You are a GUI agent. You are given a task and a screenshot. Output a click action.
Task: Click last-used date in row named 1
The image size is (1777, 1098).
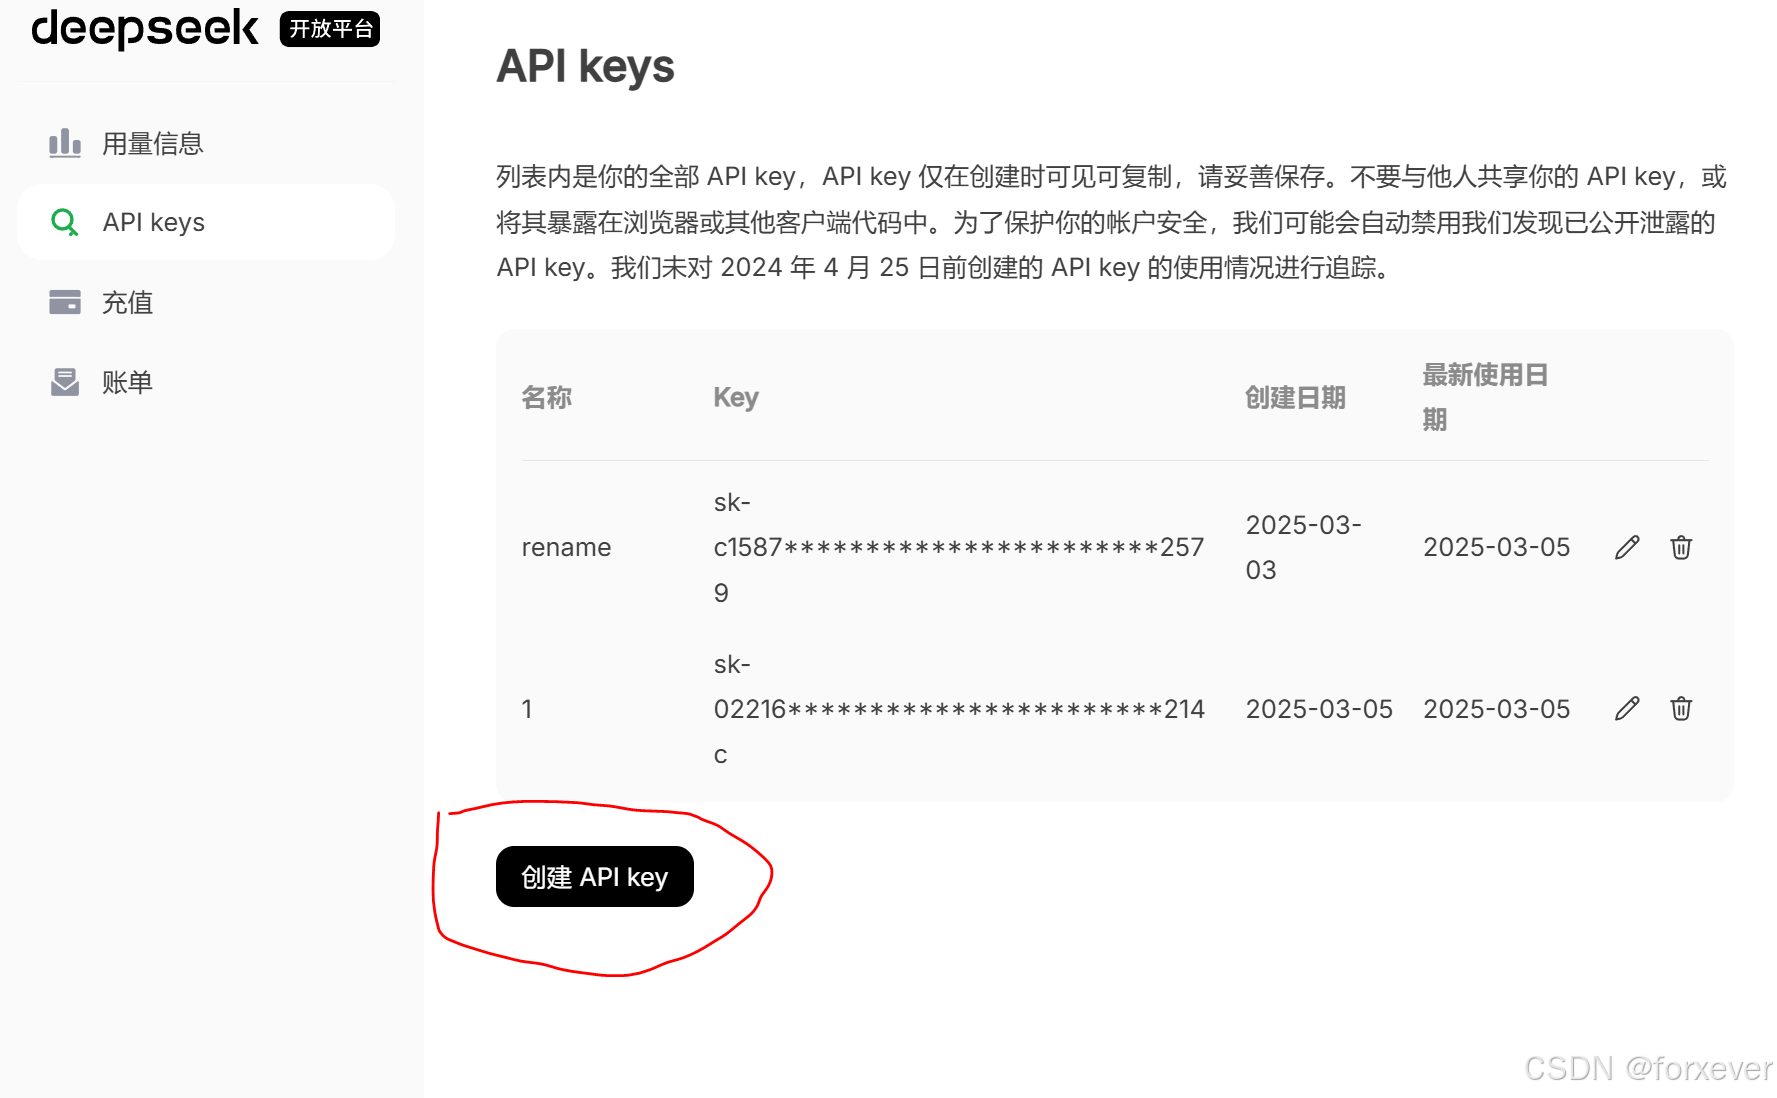tap(1497, 709)
